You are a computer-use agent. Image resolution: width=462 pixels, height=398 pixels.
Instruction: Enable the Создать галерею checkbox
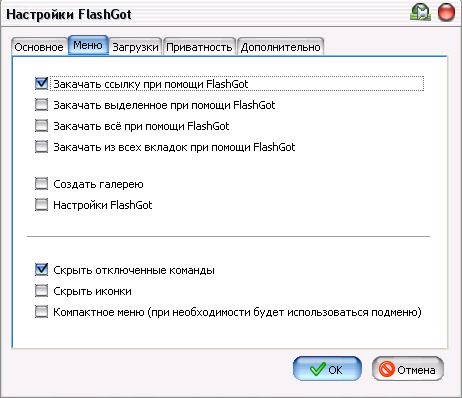[x=41, y=184]
